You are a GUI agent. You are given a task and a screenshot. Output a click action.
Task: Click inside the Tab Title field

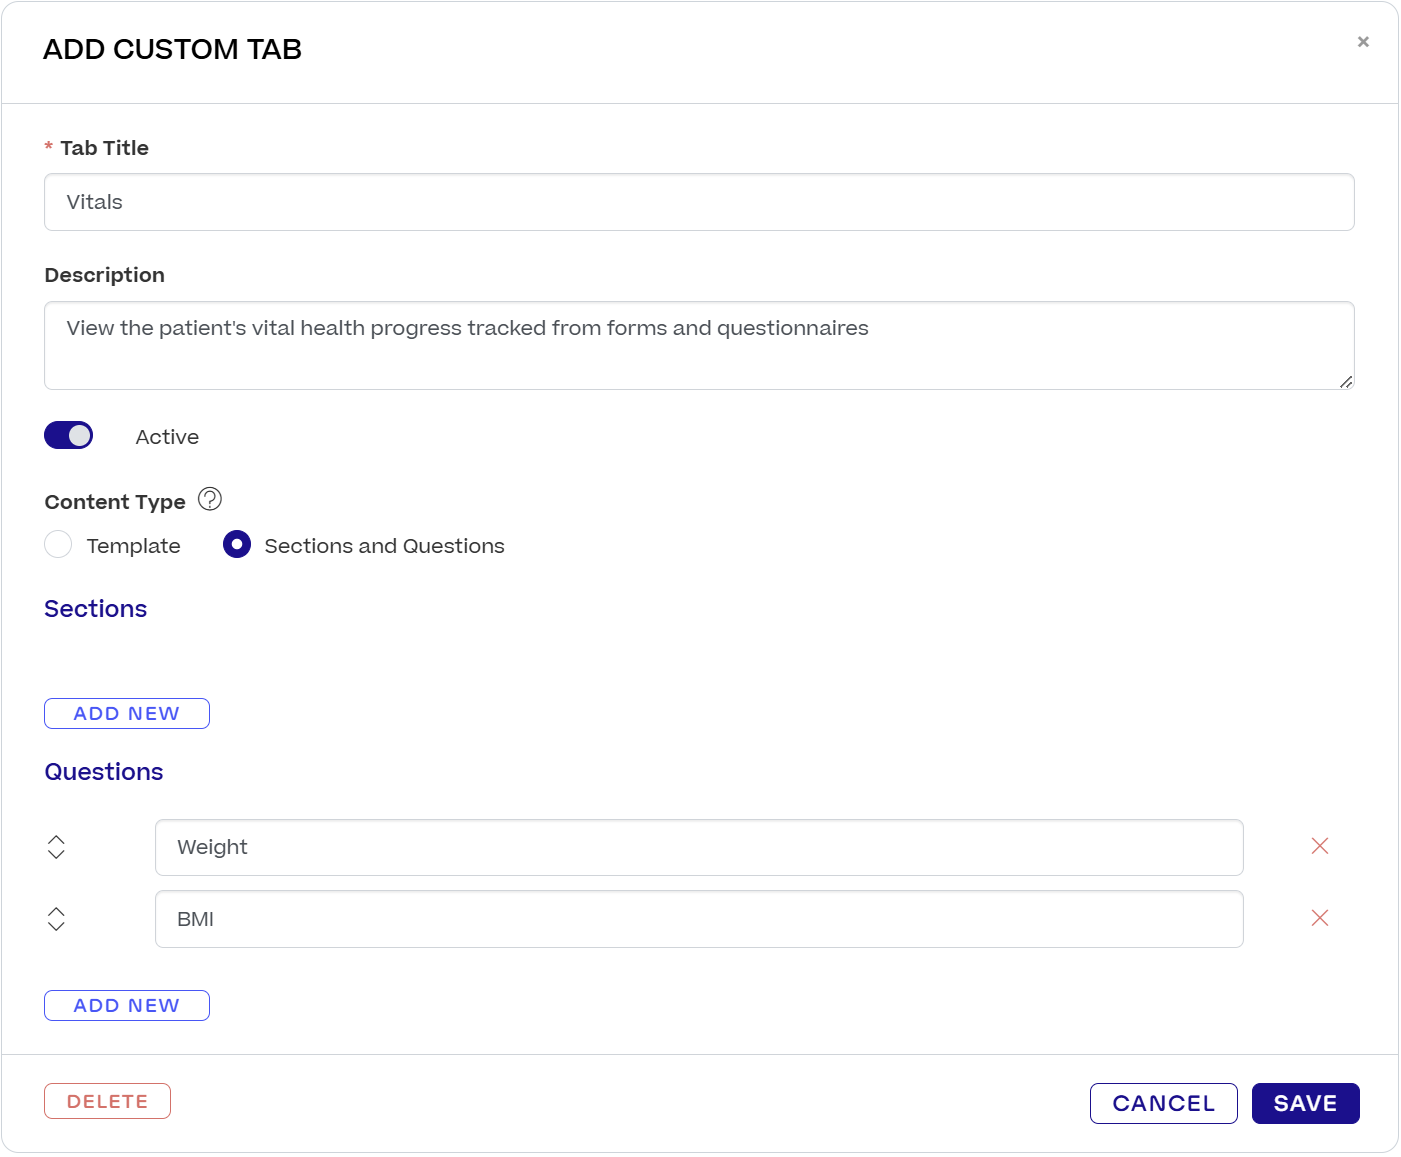(x=698, y=202)
